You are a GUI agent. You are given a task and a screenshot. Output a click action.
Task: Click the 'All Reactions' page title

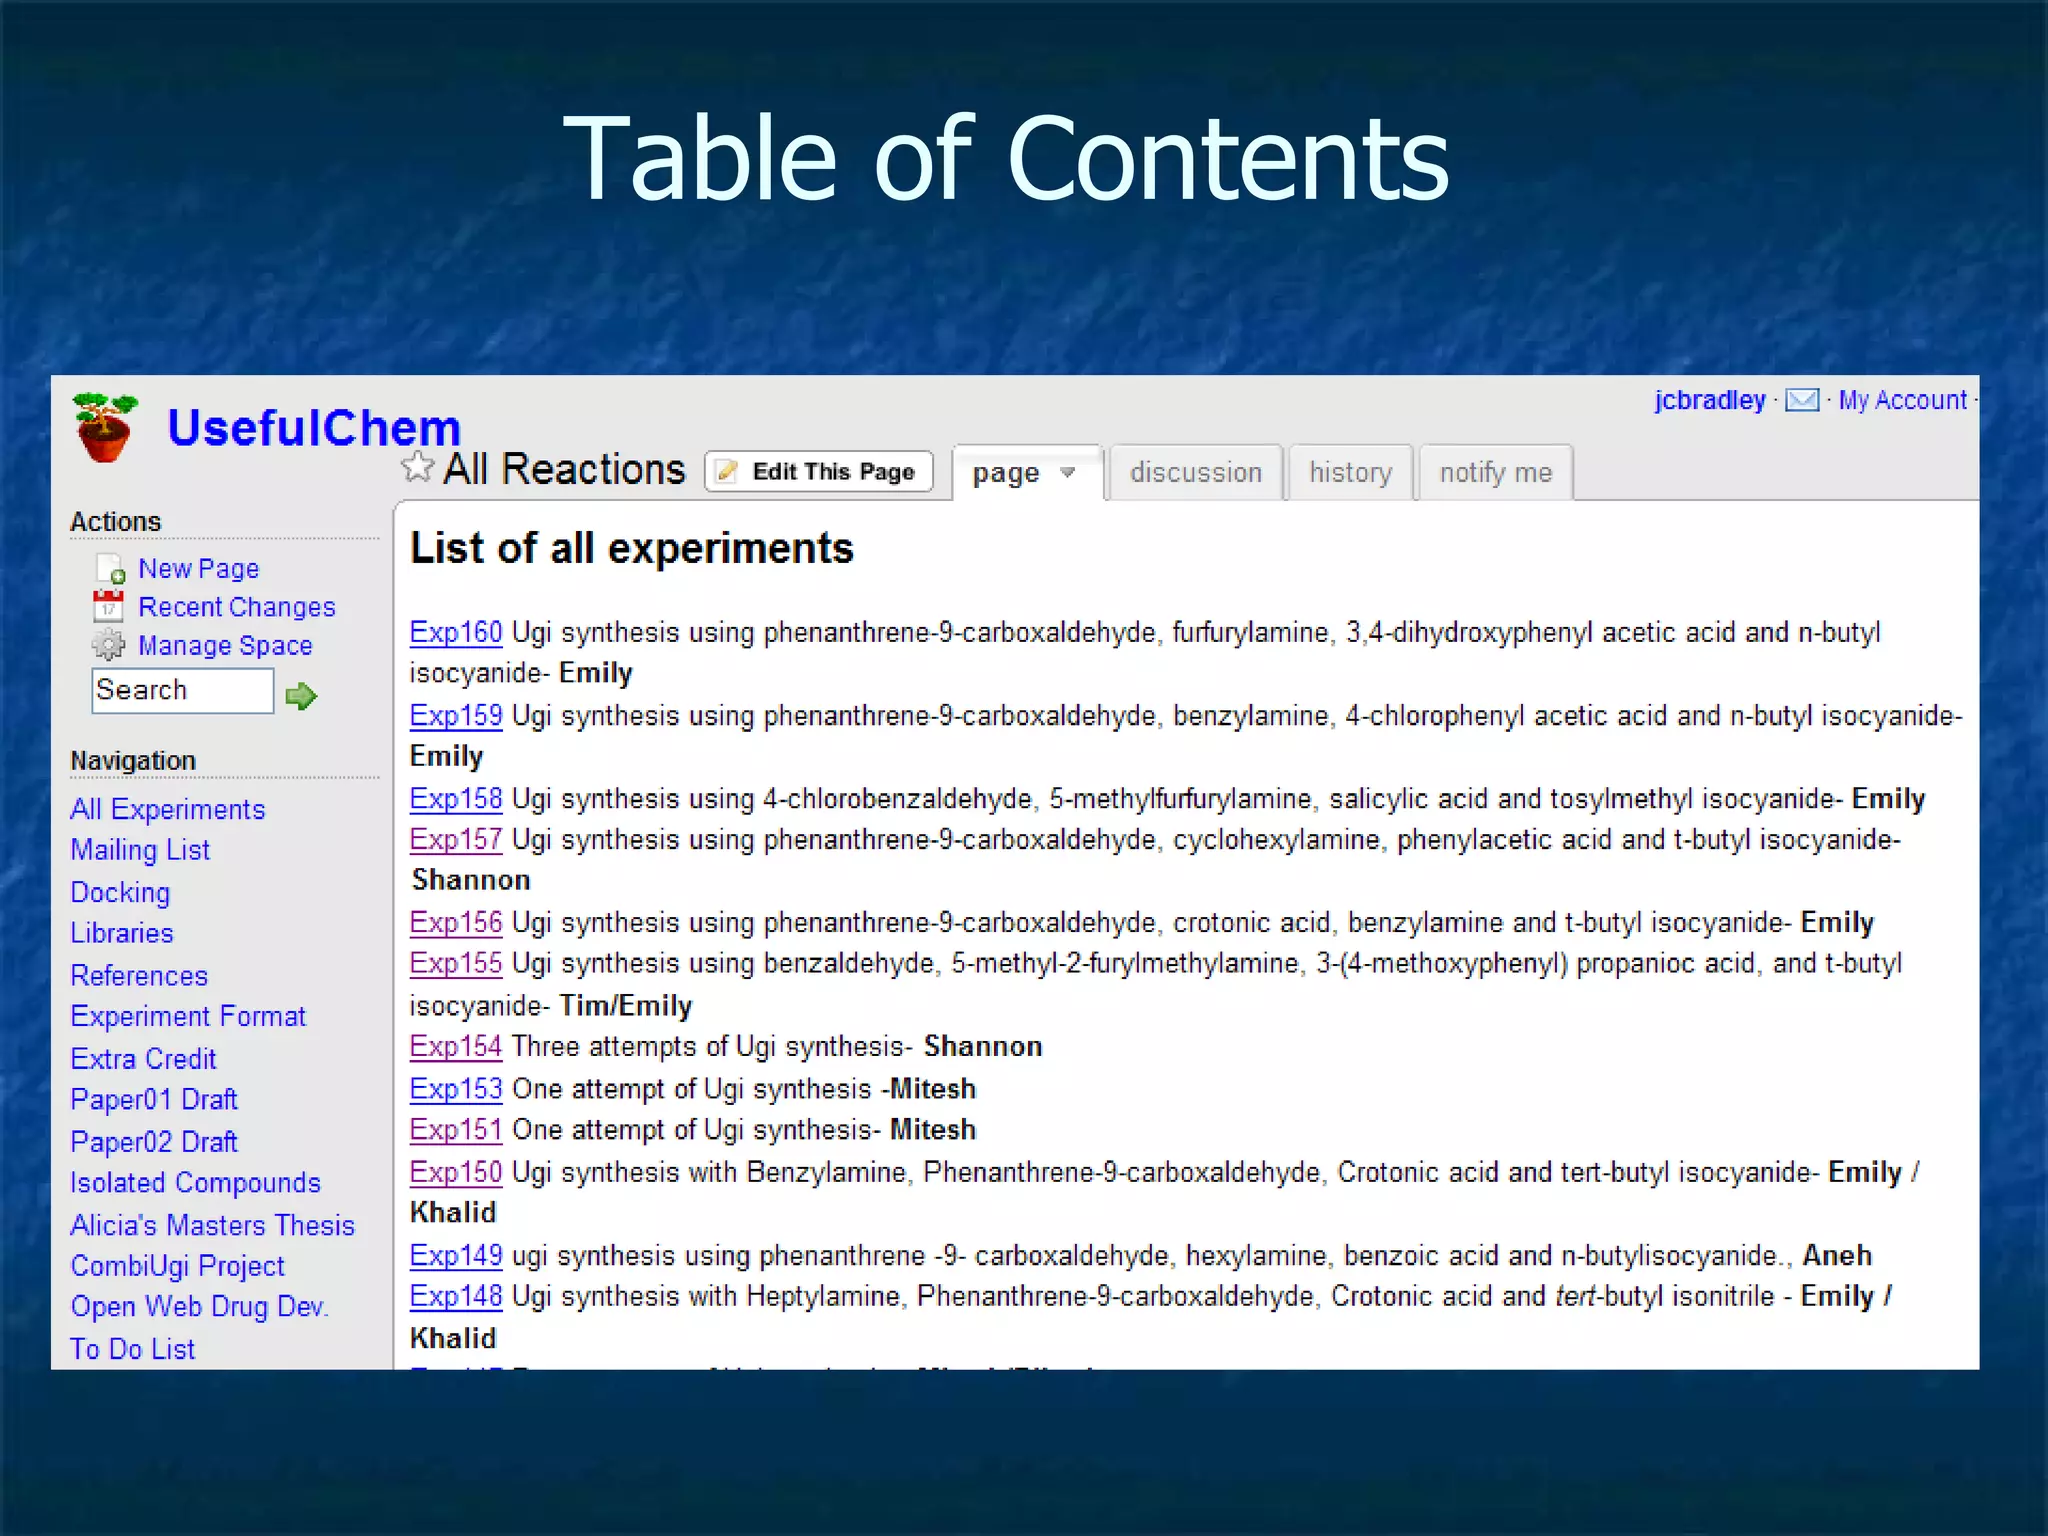564,469
